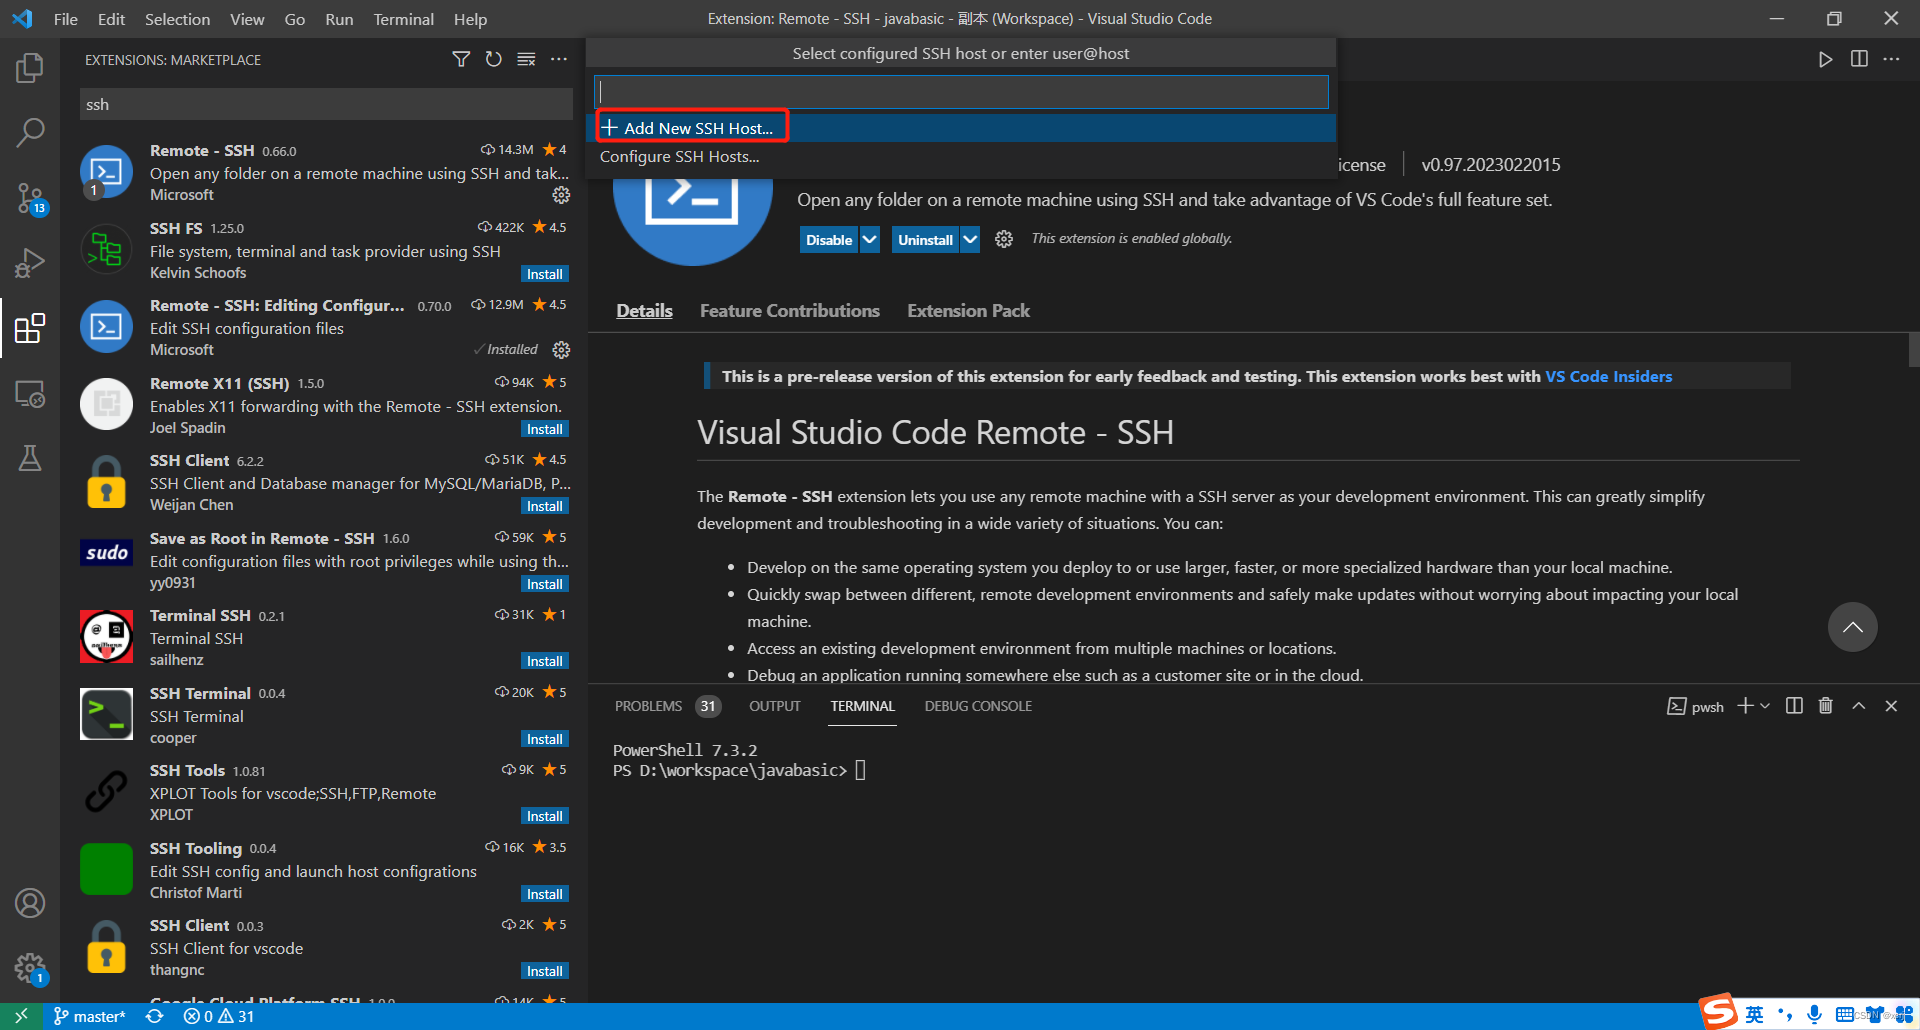
Task: Open the Remote Explorer view
Action: coord(30,393)
